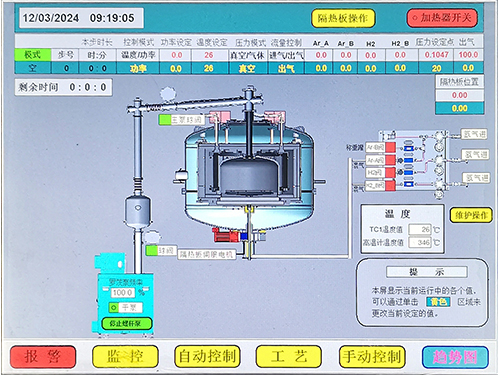This screenshot has width=500, height=375.
Task: Click the 高温计温度值 reading 346
Action: tap(420, 242)
